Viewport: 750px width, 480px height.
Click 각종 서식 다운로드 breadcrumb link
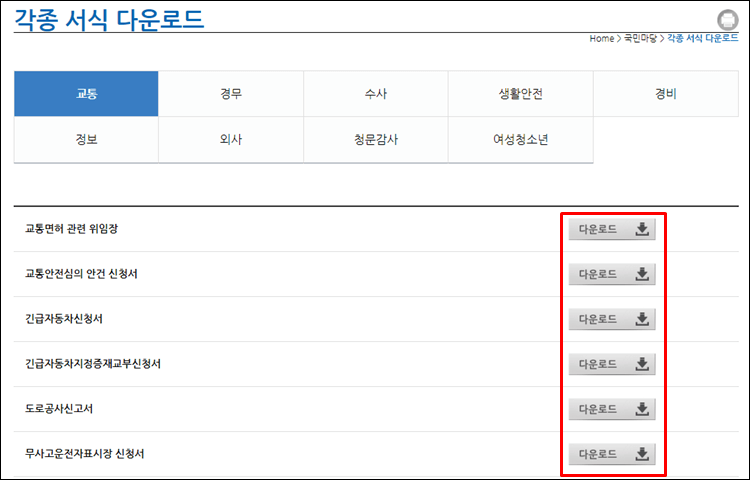[x=703, y=39]
